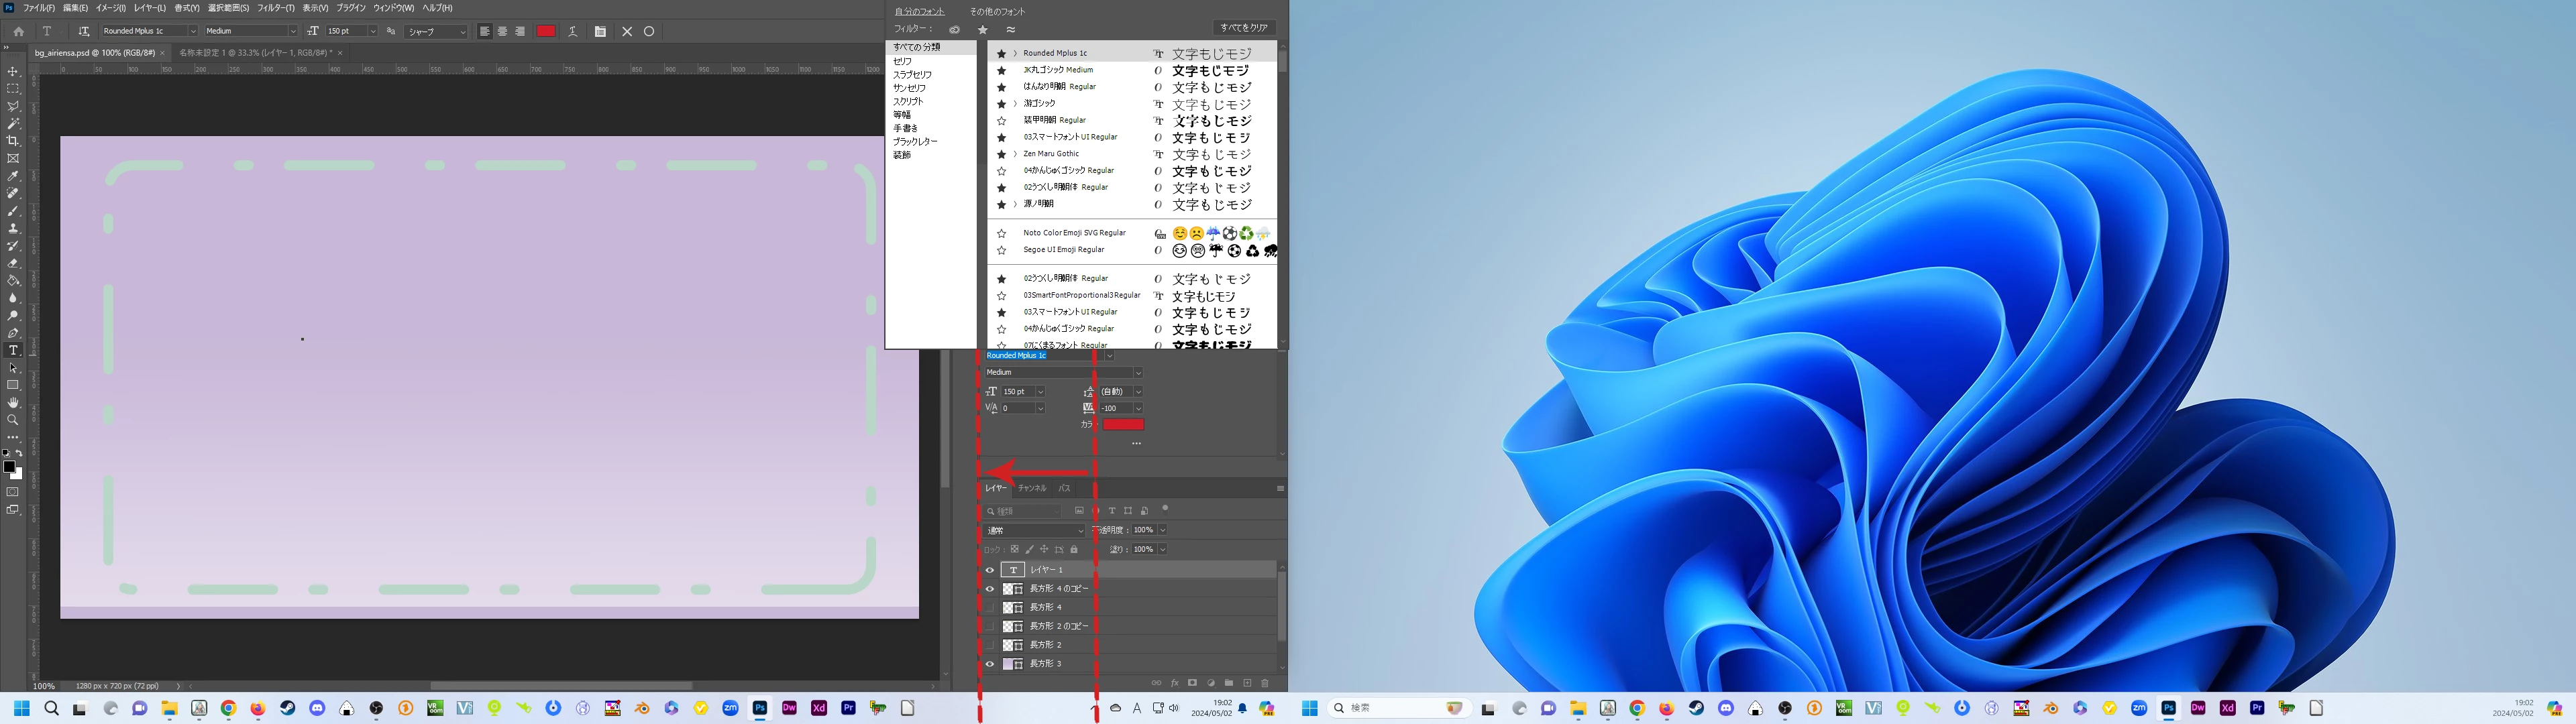Show the 長方形 4 layer
2576x724 pixels.
[990, 607]
